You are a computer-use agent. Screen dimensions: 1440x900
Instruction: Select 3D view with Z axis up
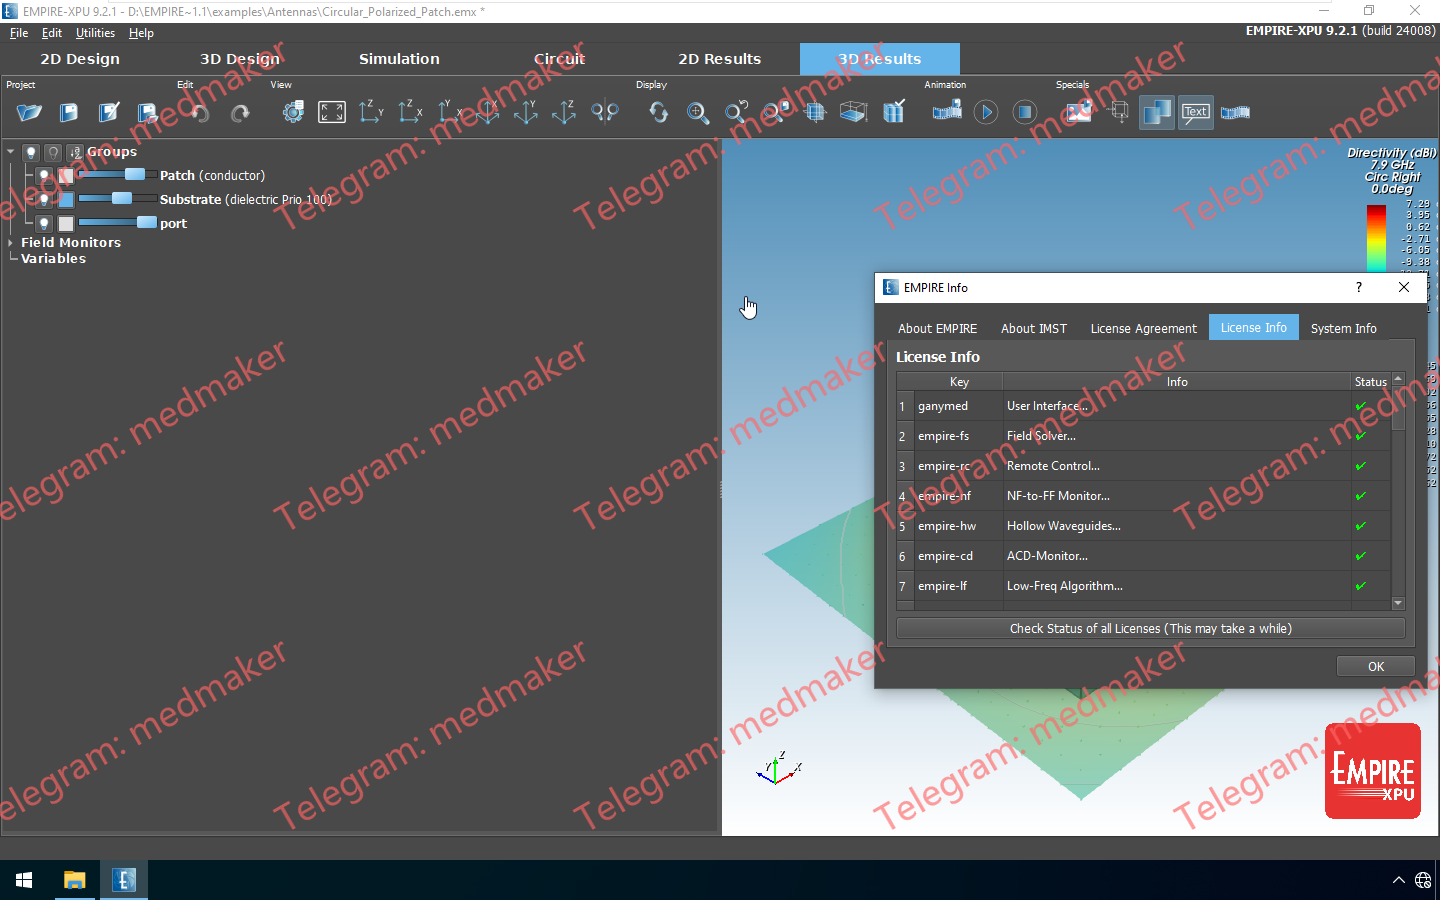(565, 112)
